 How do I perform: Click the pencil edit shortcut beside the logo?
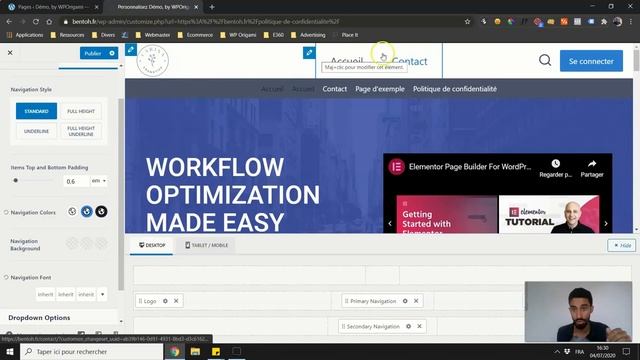(131, 49)
